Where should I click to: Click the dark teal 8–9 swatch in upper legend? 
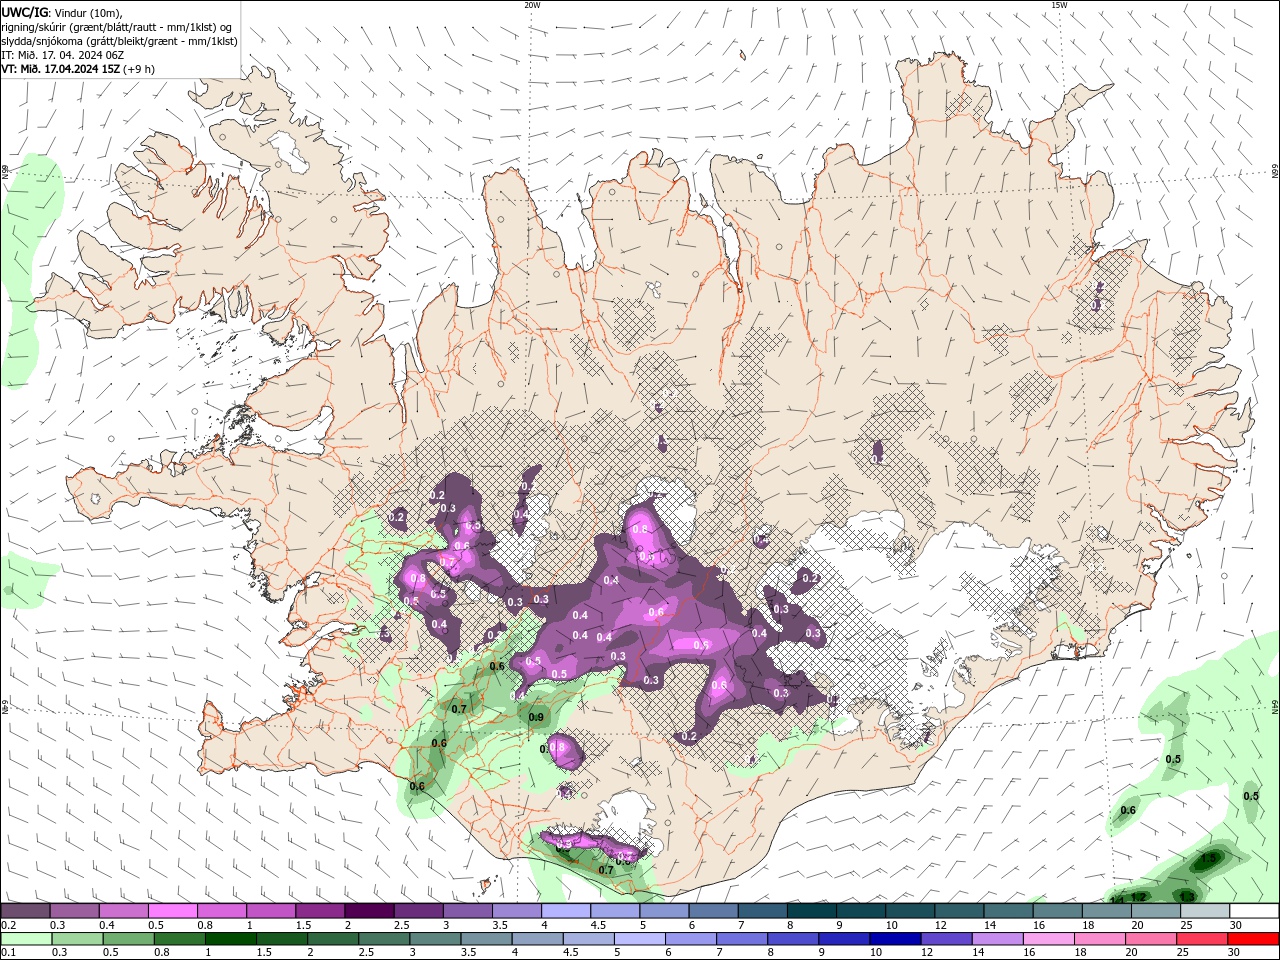[810, 911]
